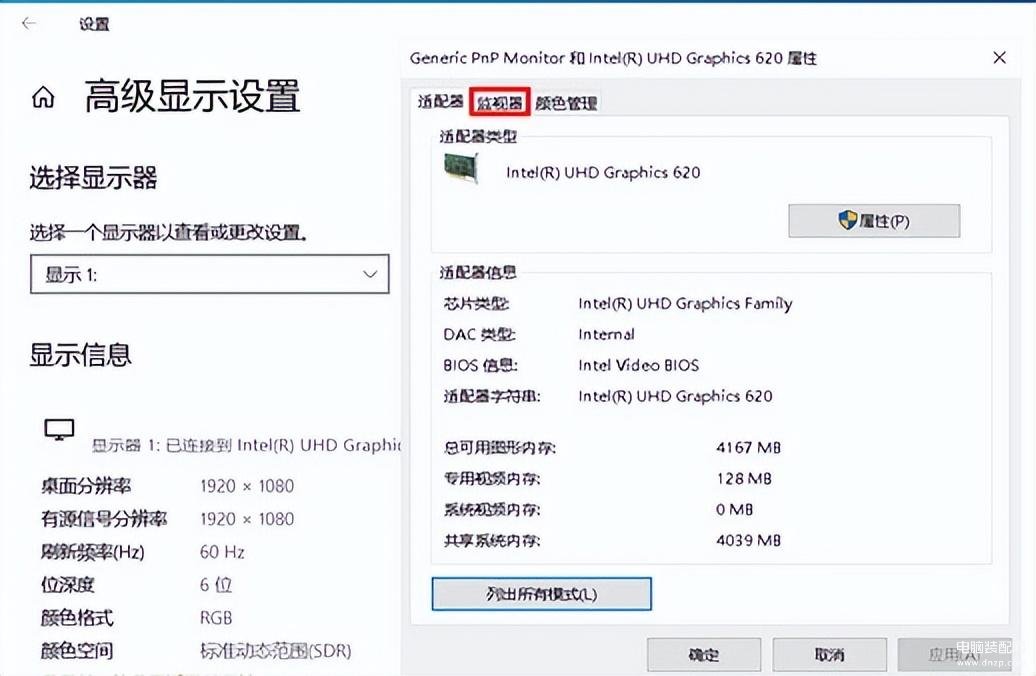
Task: Go back with the Settings back arrow
Action: [x=28, y=24]
